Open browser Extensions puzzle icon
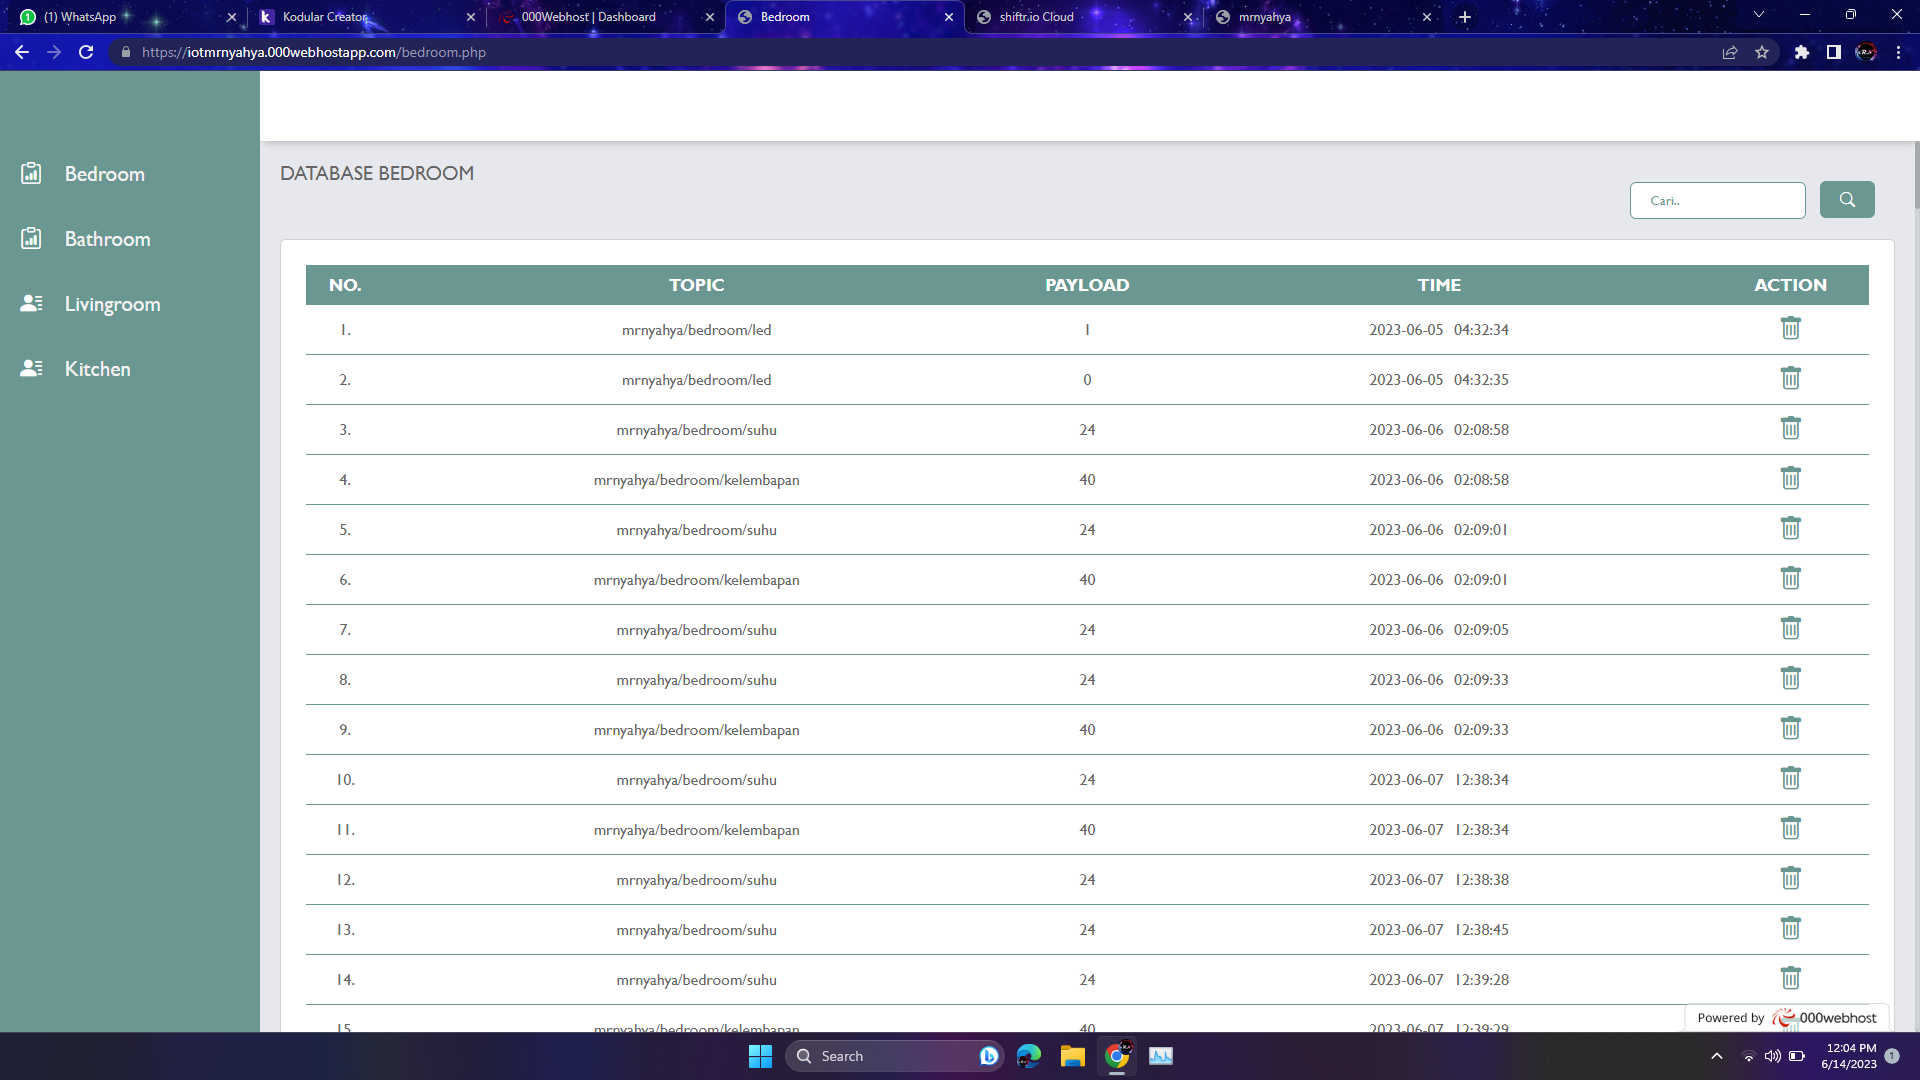1920x1080 pixels. [1801, 52]
